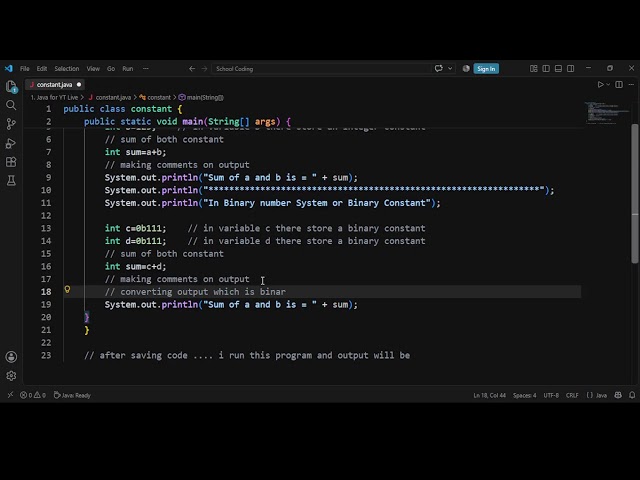
Task: Place cursor on 'int sum=c+d;' line
Action: point(136,267)
